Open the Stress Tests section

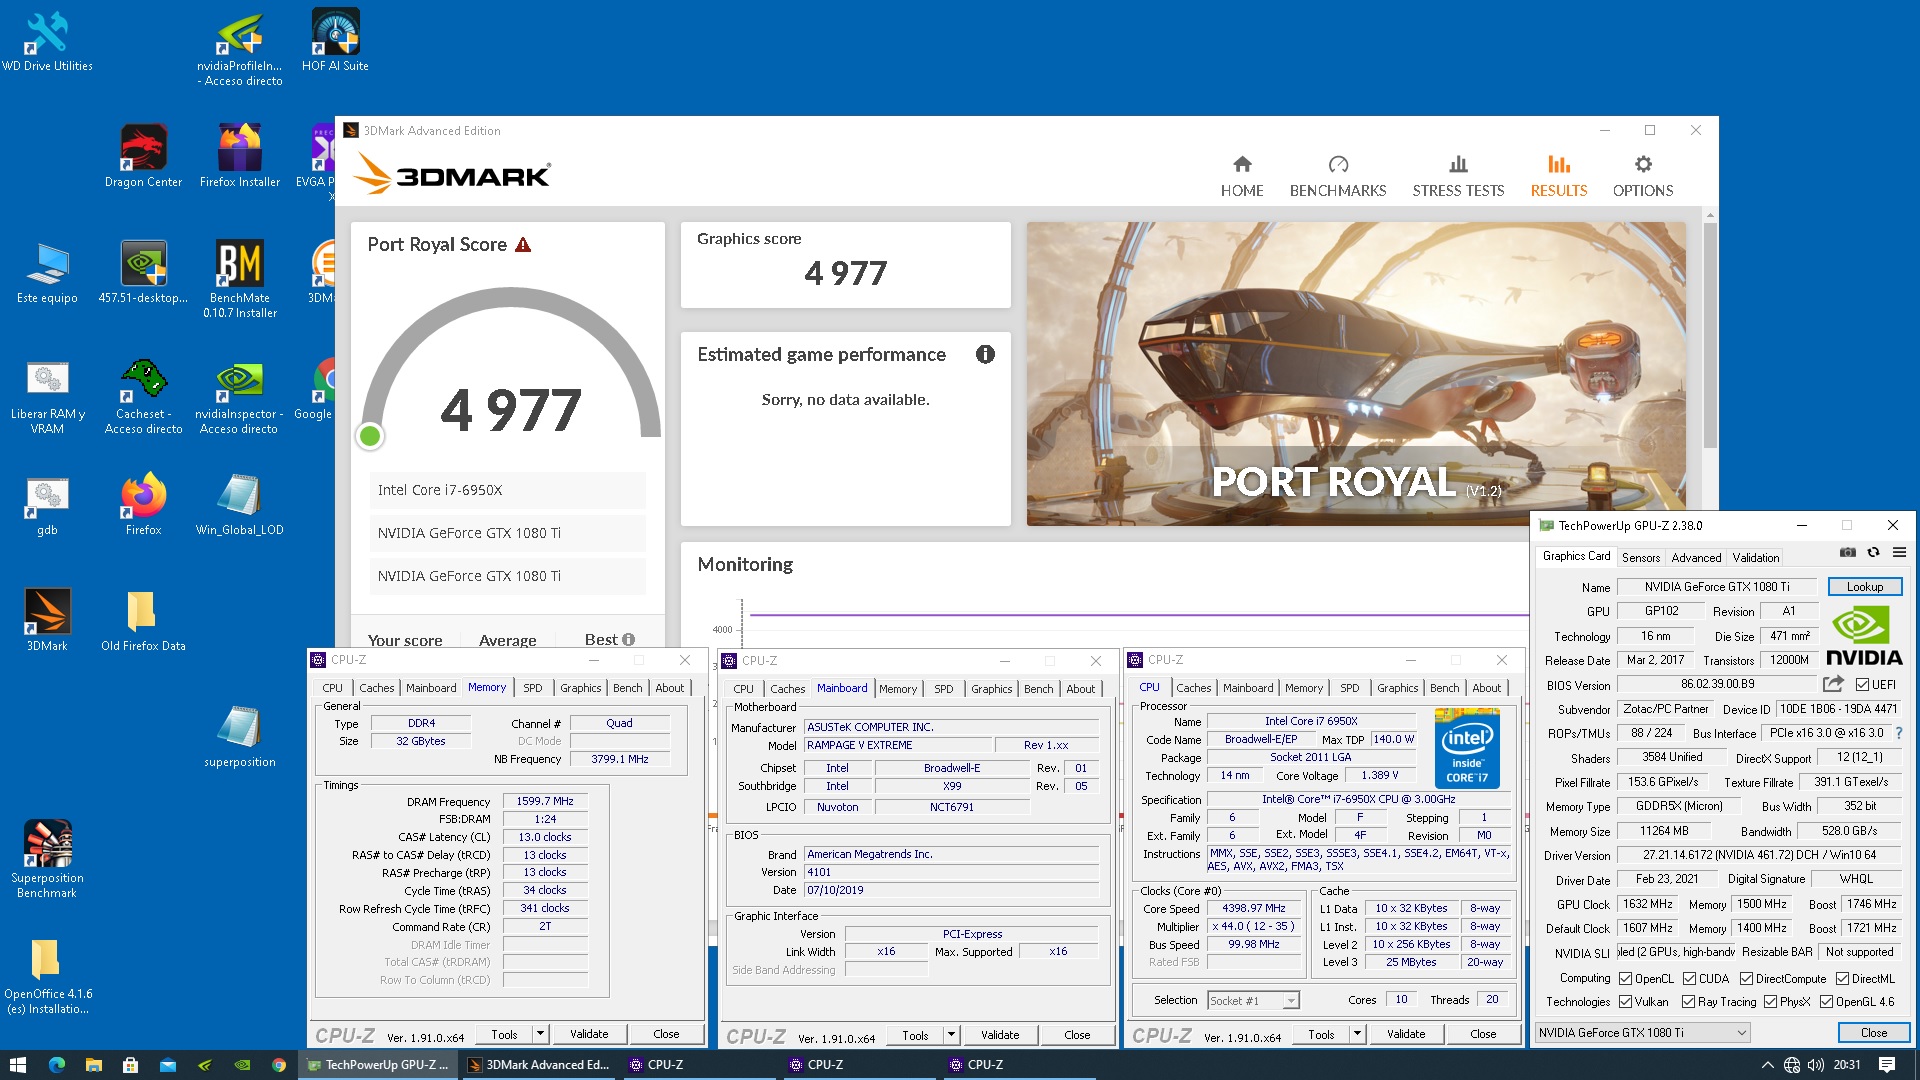click(1458, 176)
